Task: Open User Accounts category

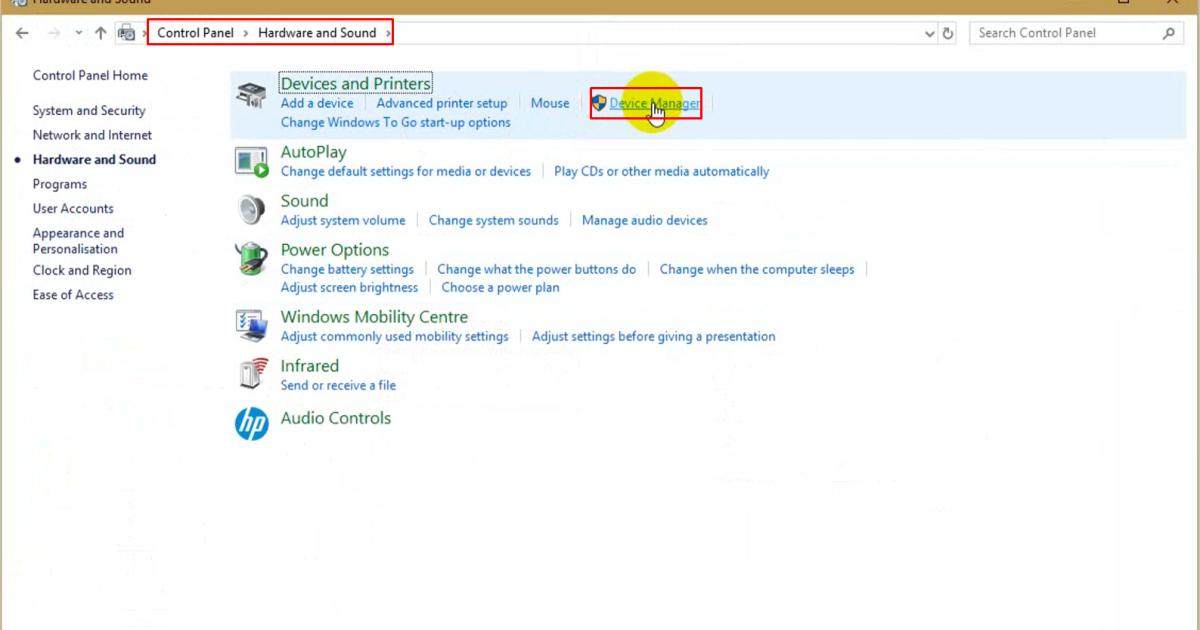Action: pyautogui.click(x=73, y=209)
